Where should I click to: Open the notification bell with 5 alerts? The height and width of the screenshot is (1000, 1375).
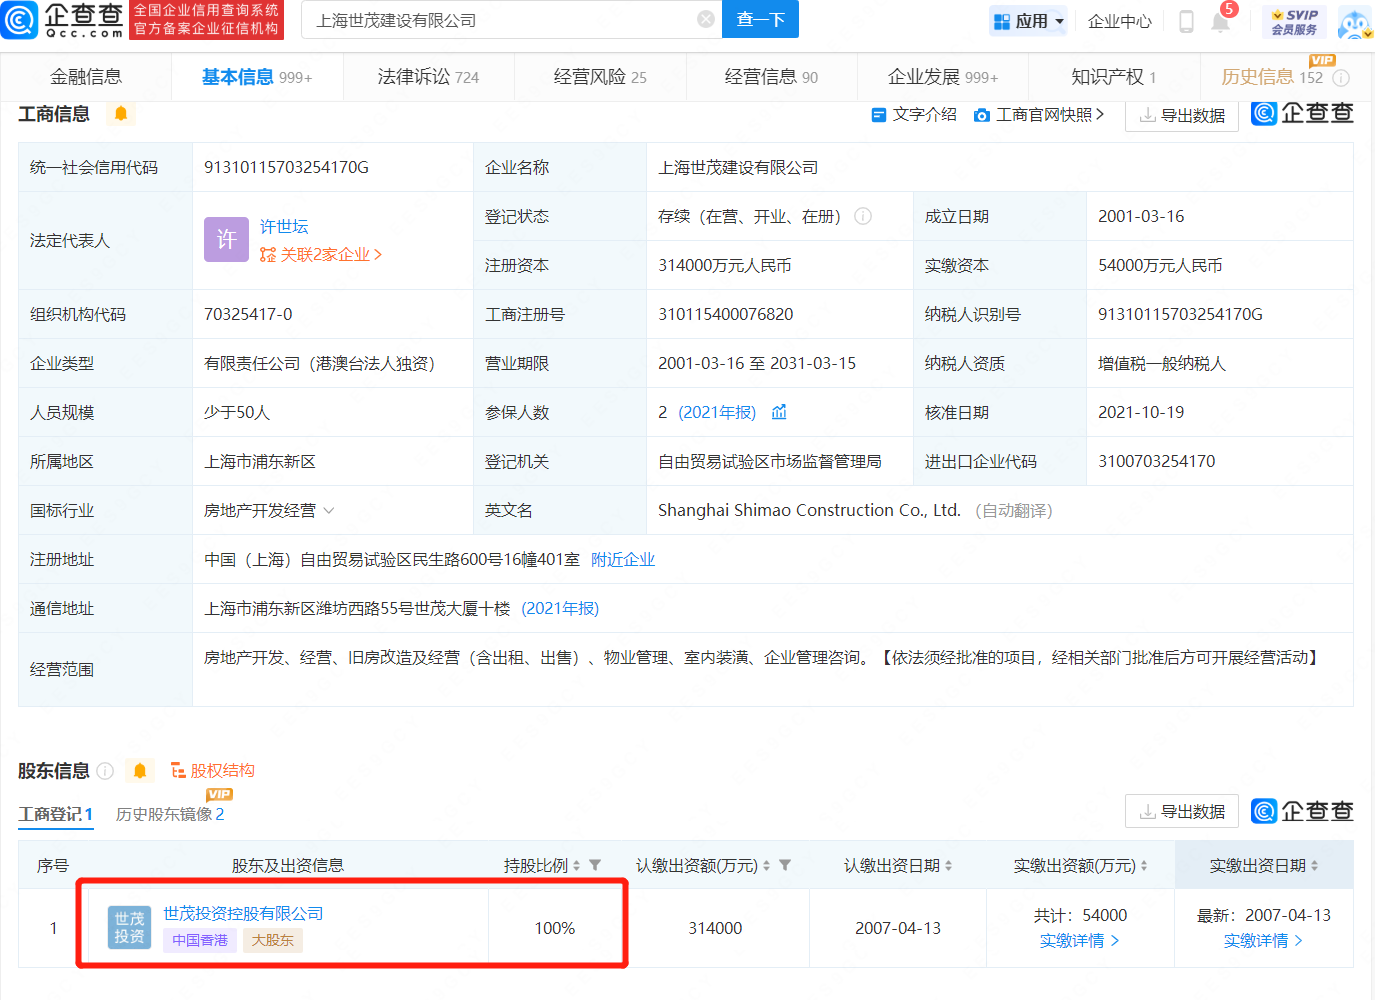(1221, 20)
